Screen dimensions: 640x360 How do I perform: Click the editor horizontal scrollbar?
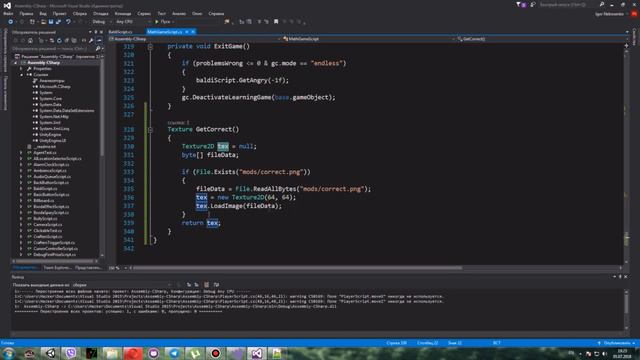tap(298, 268)
